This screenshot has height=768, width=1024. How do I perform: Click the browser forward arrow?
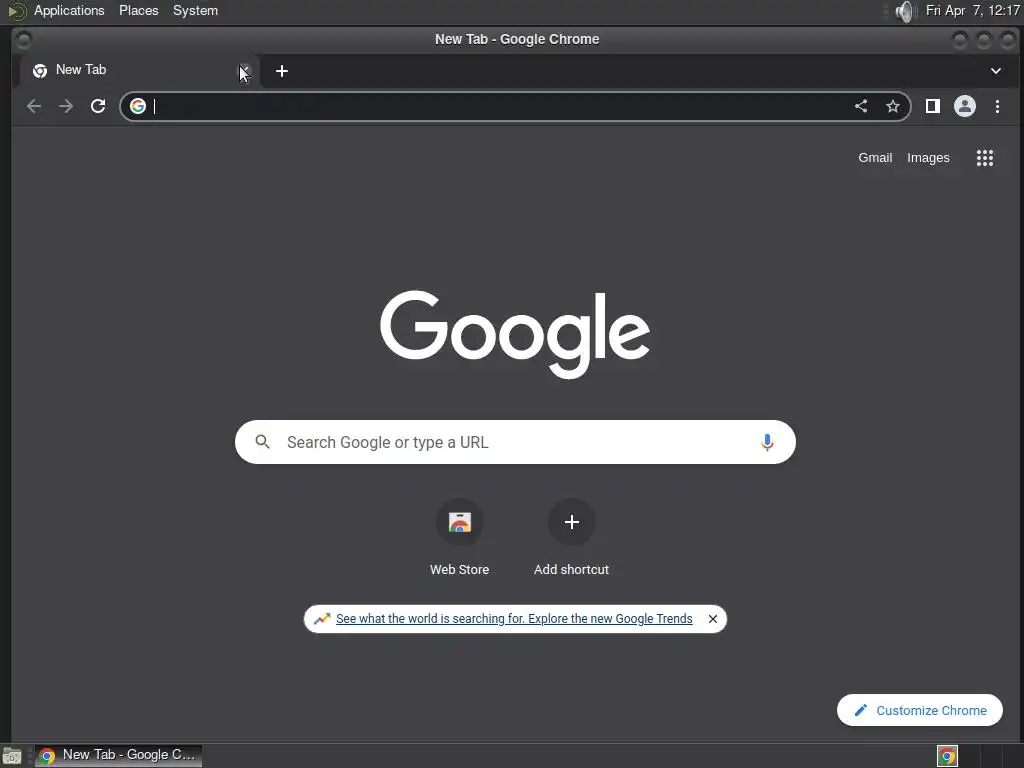pos(66,106)
